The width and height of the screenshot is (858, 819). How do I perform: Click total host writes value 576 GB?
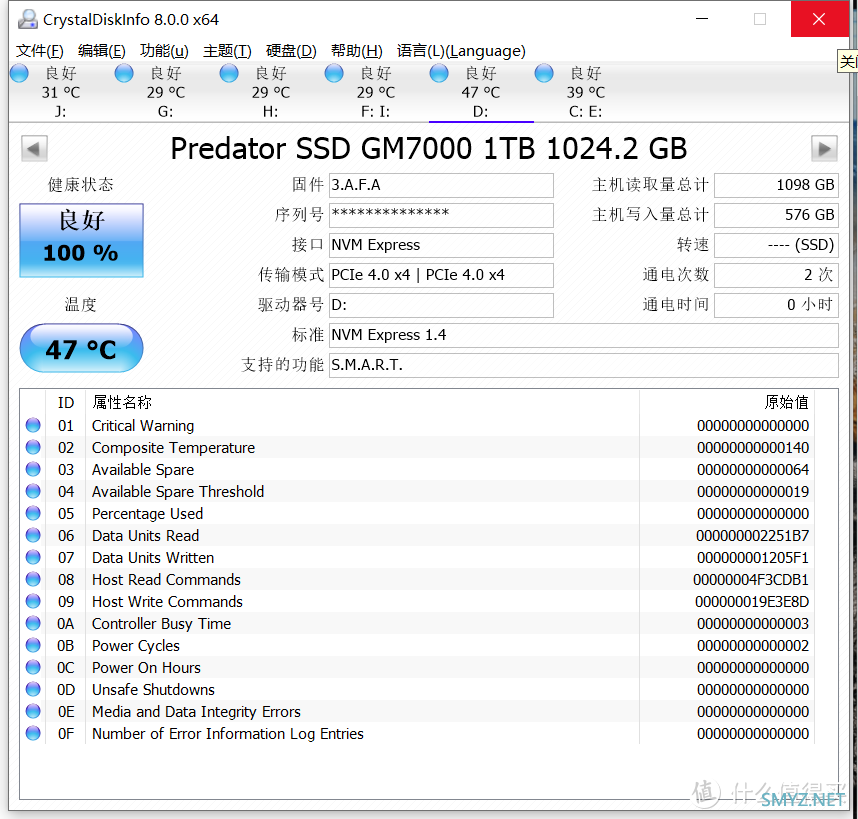(x=776, y=215)
